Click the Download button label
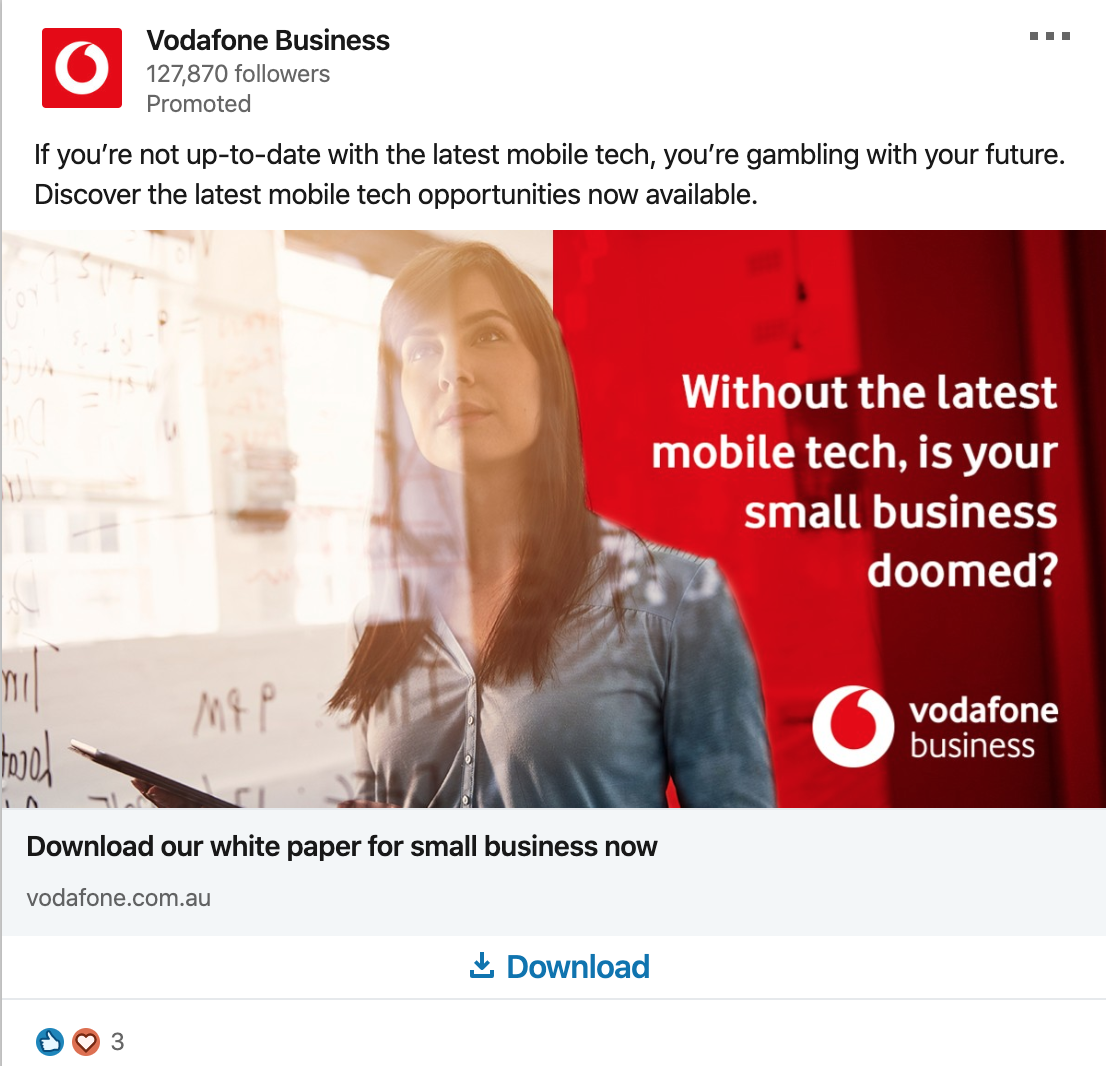 click(578, 967)
